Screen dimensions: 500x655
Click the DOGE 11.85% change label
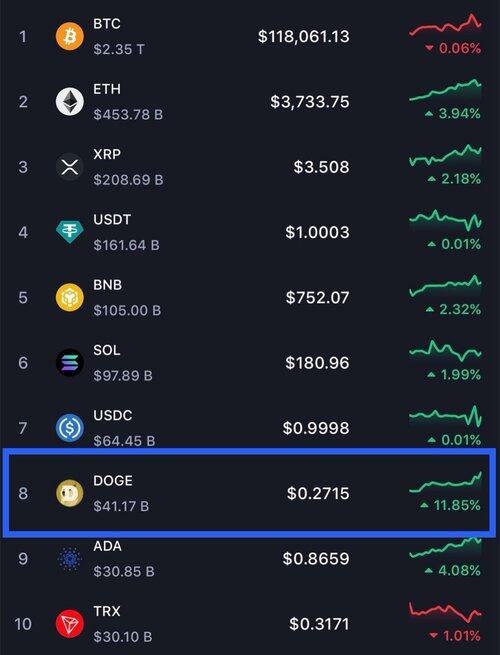click(x=451, y=505)
